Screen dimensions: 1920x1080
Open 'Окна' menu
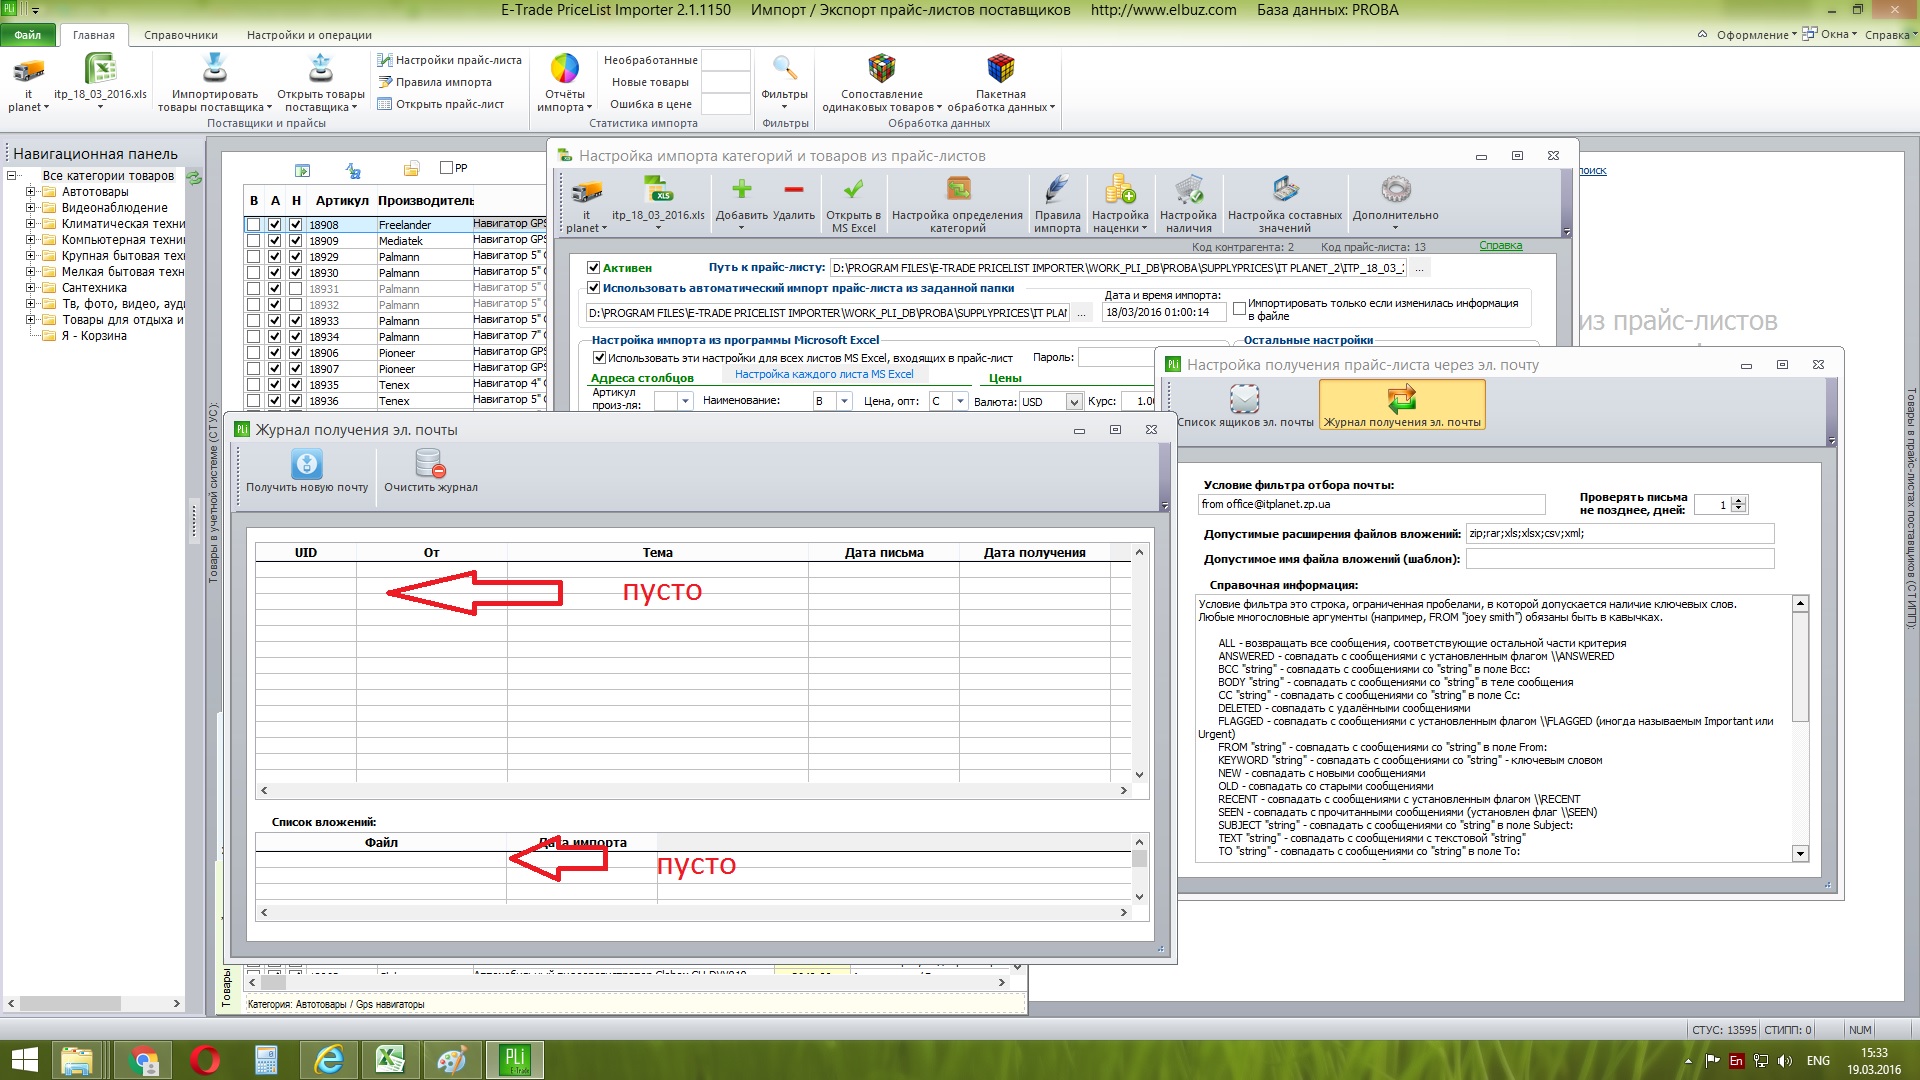(x=1830, y=34)
